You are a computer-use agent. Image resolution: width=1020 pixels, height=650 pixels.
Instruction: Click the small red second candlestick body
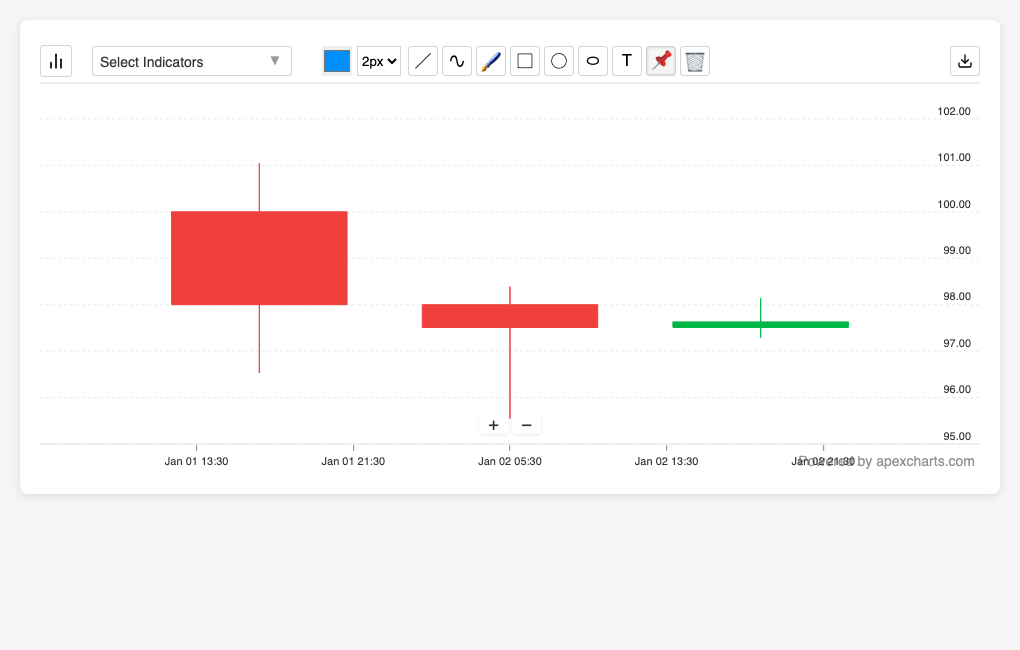(510, 316)
